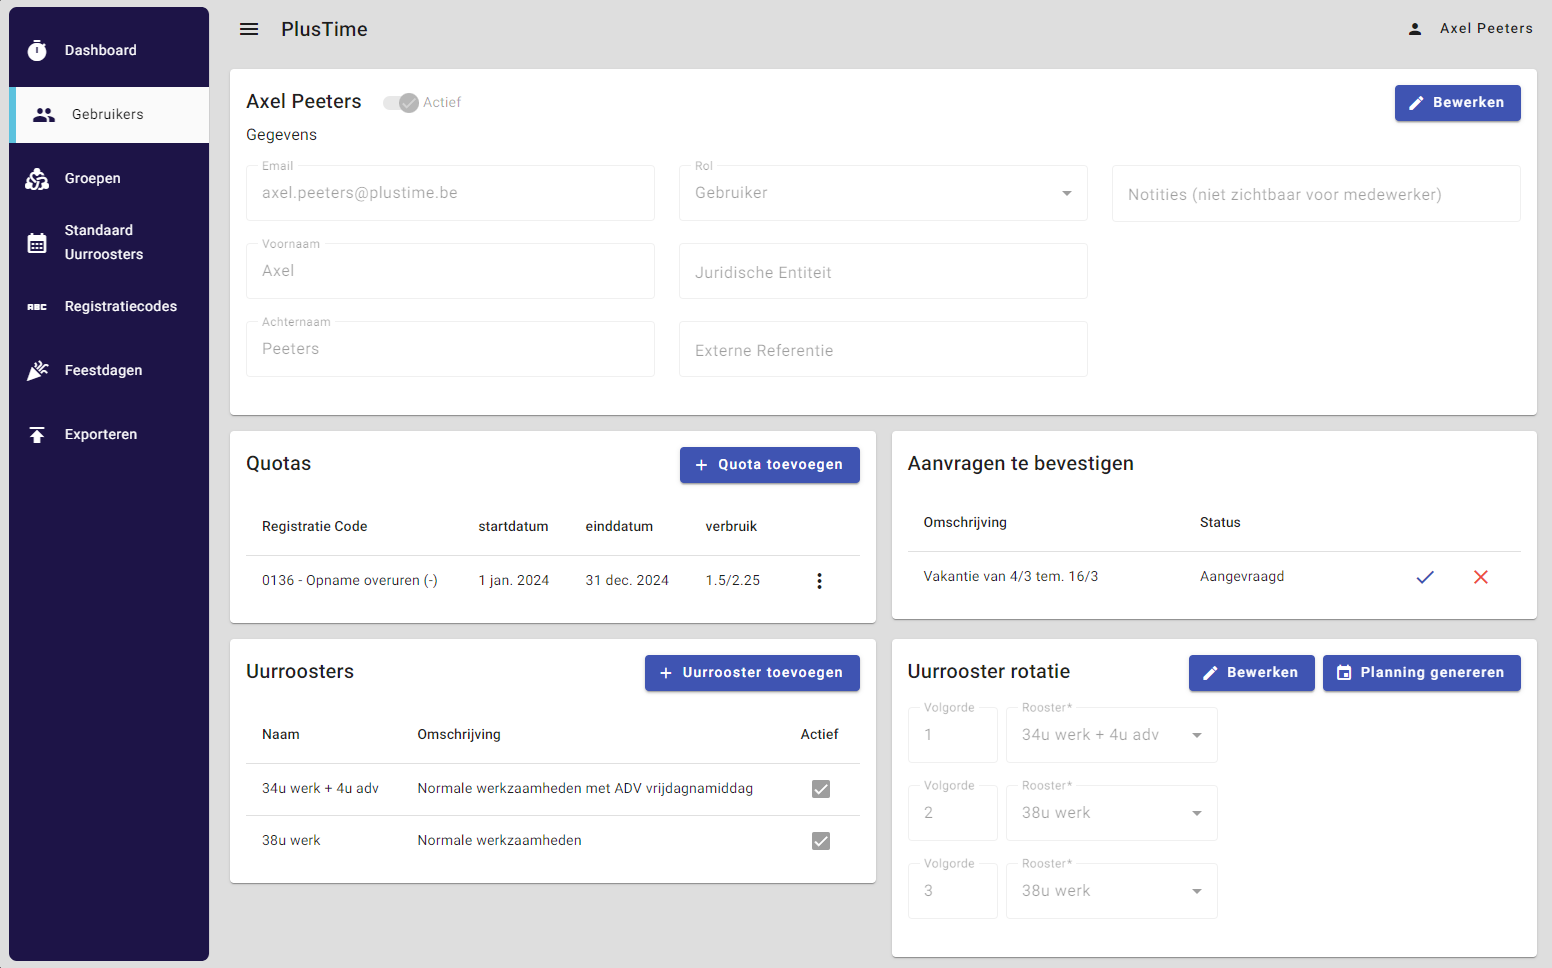The image size is (1552, 968).
Task: Click the user profile icon top right
Action: click(x=1415, y=29)
